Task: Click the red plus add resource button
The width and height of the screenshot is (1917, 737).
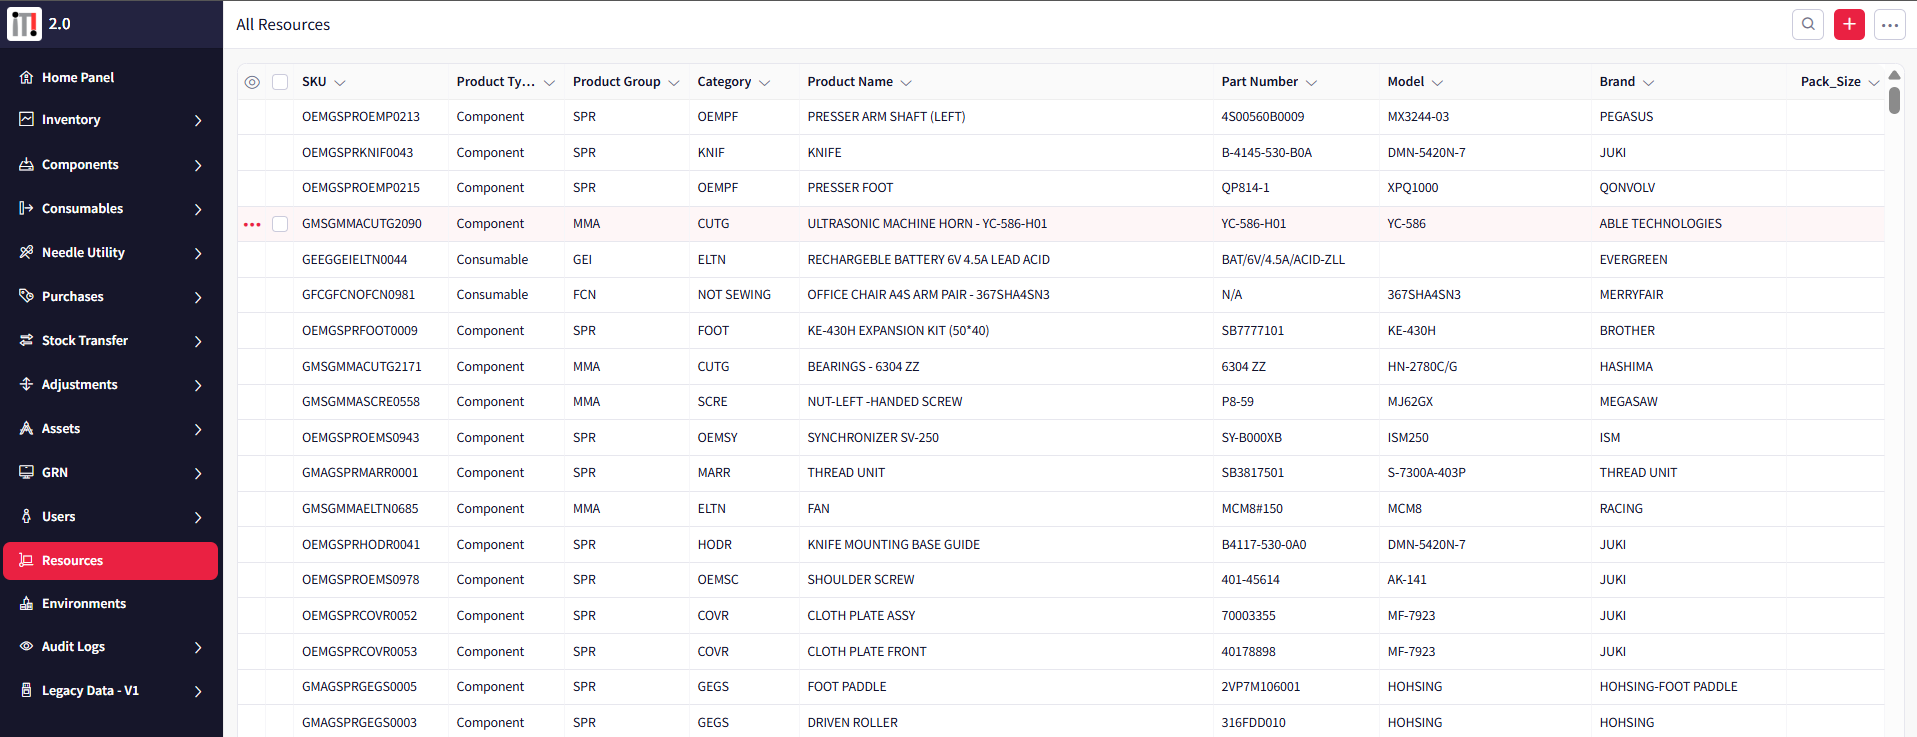Action: [x=1849, y=24]
